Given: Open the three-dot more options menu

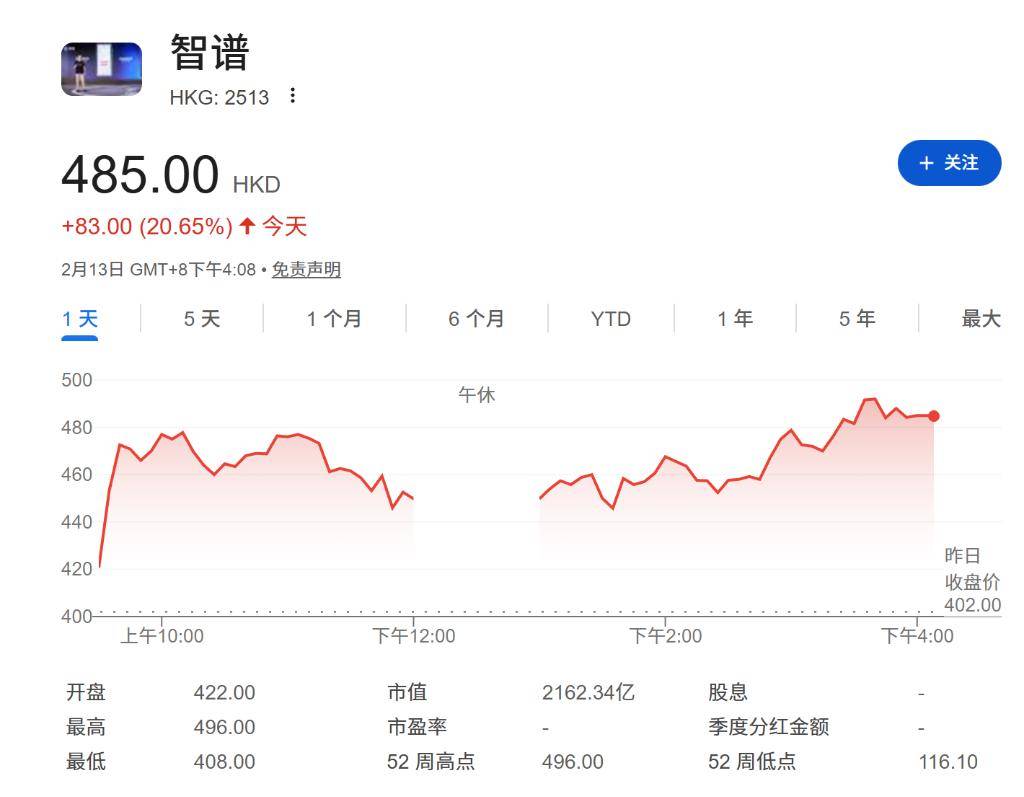Looking at the screenshot, I should click(292, 96).
